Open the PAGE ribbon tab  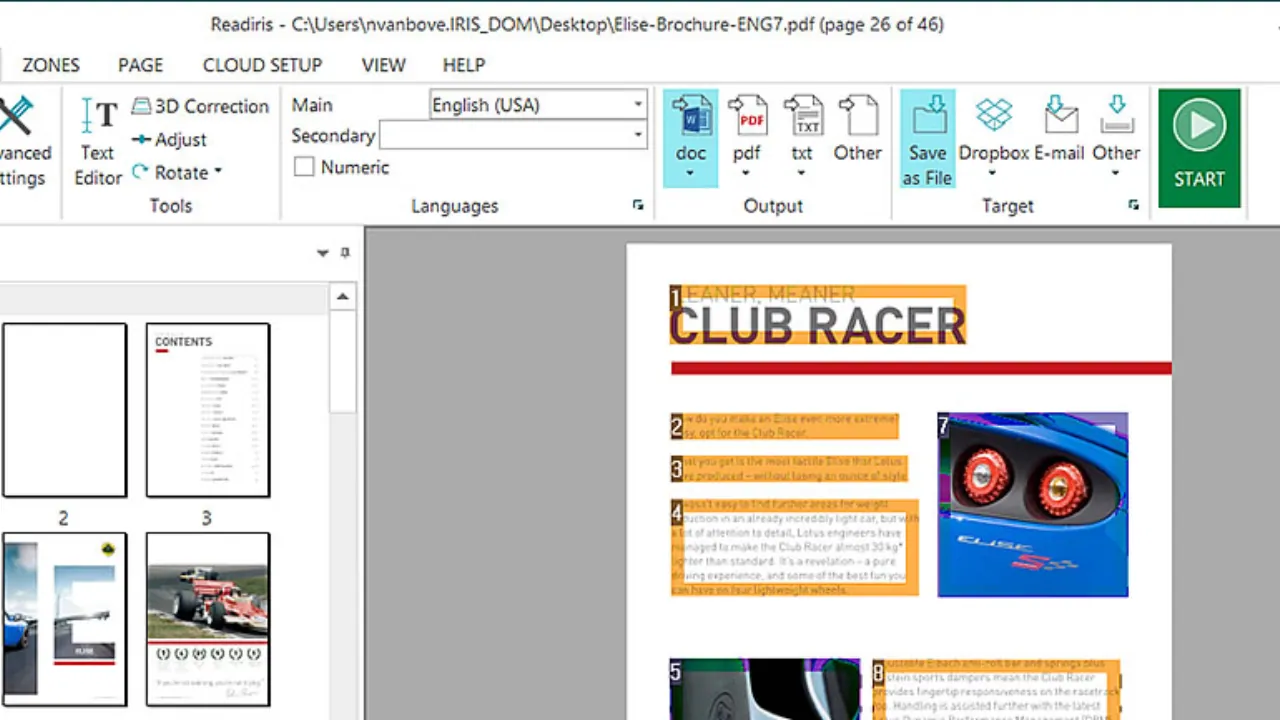pyautogui.click(x=140, y=65)
